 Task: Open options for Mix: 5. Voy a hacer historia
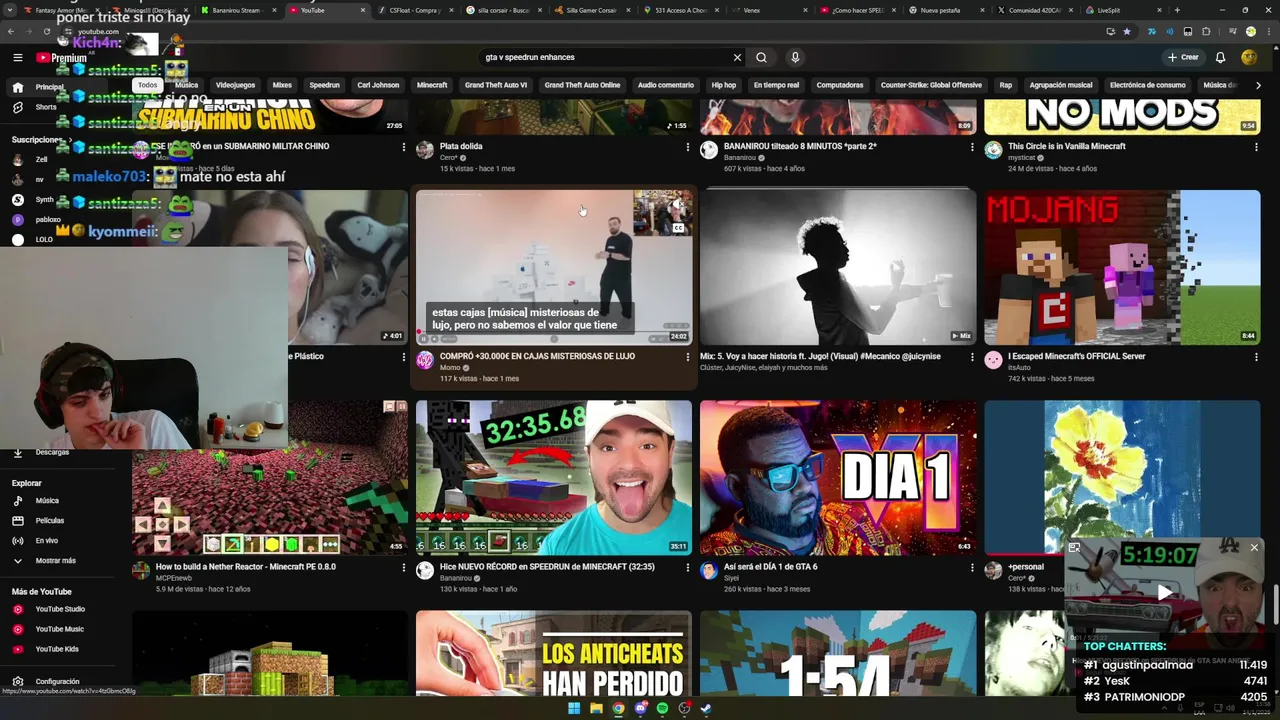(972, 357)
